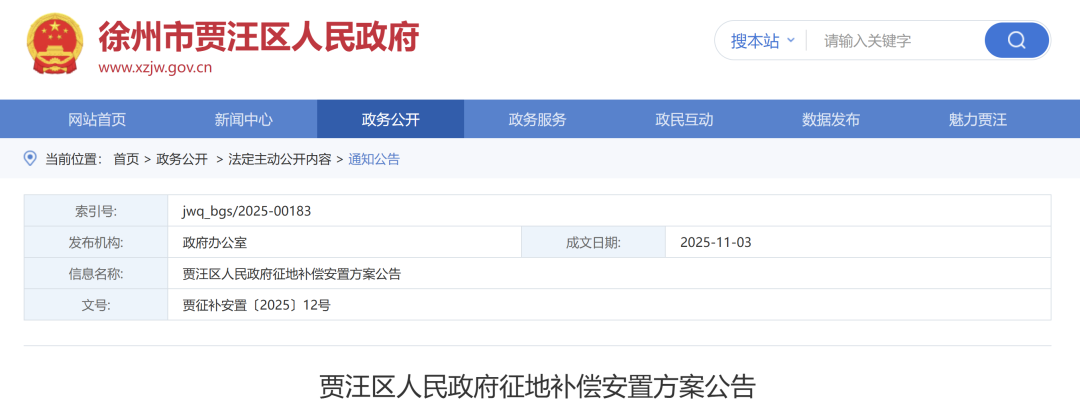Click the 成文日期 label cell
This screenshot has width=1080, height=412.
[x=593, y=243]
